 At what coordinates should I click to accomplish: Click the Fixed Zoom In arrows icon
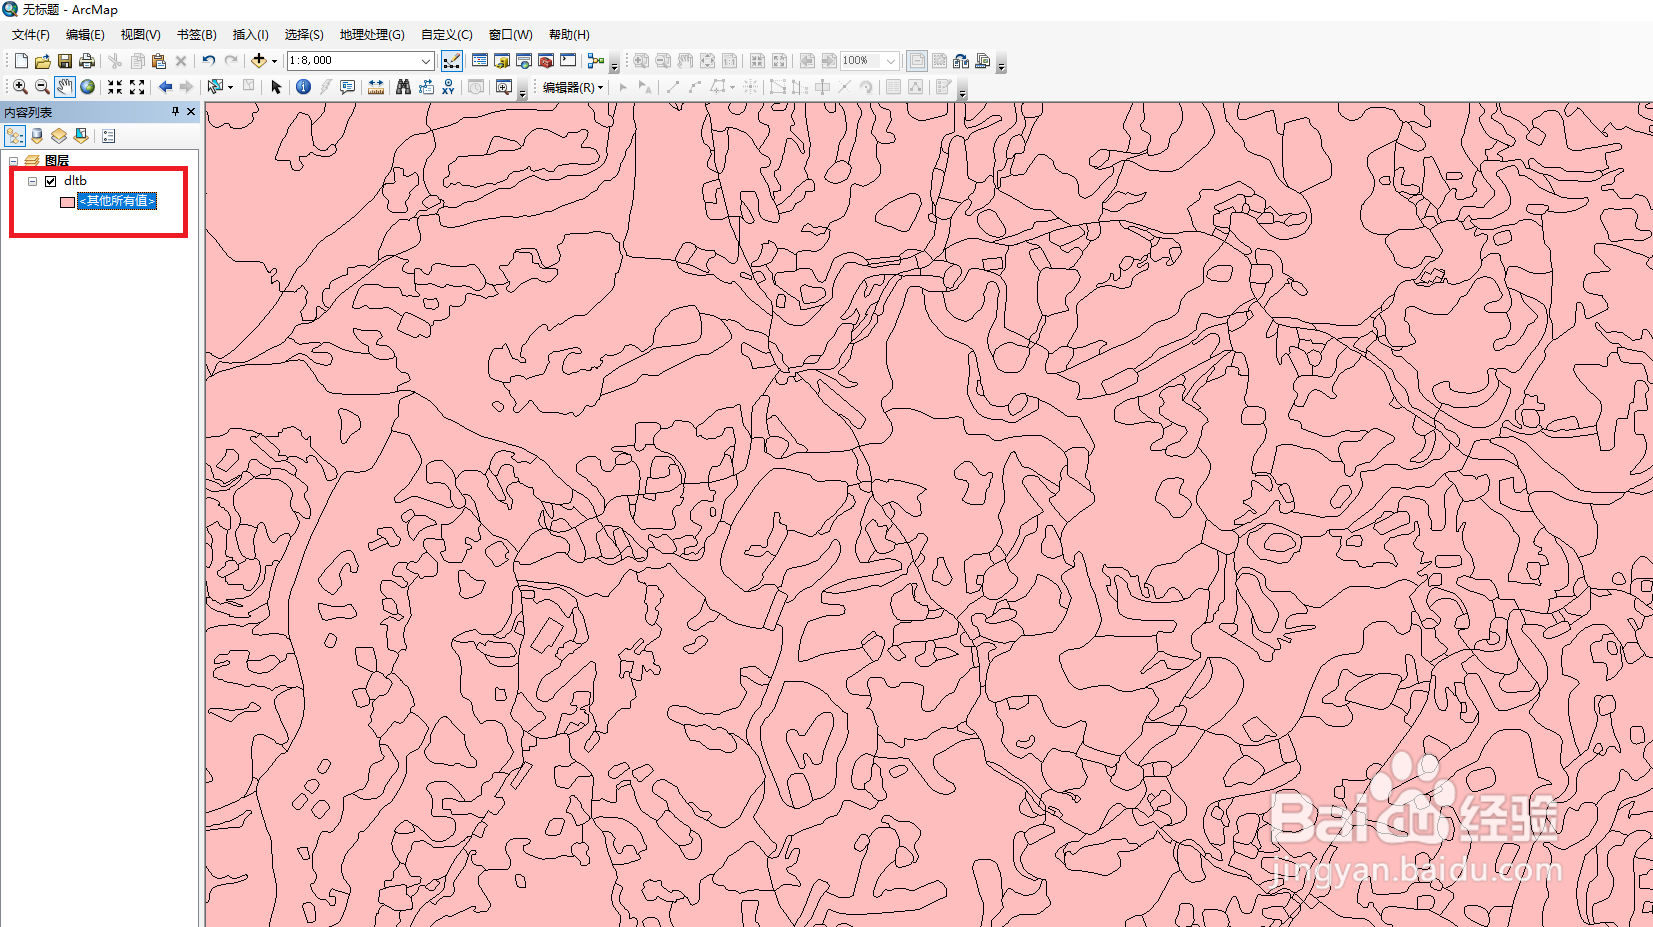(x=115, y=87)
